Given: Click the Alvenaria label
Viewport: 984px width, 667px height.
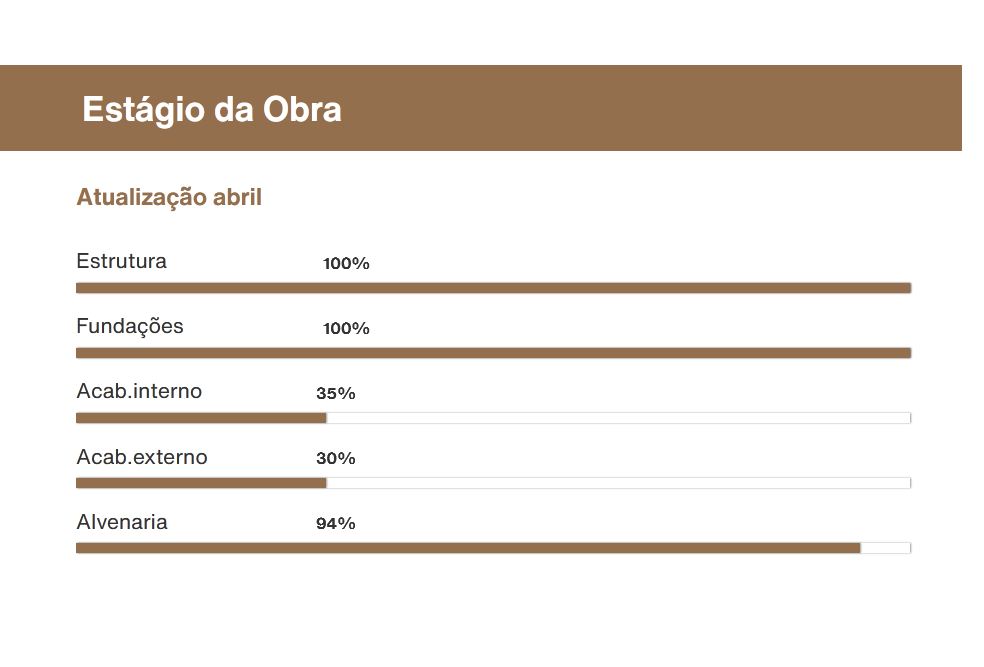Looking at the screenshot, I should [122, 522].
